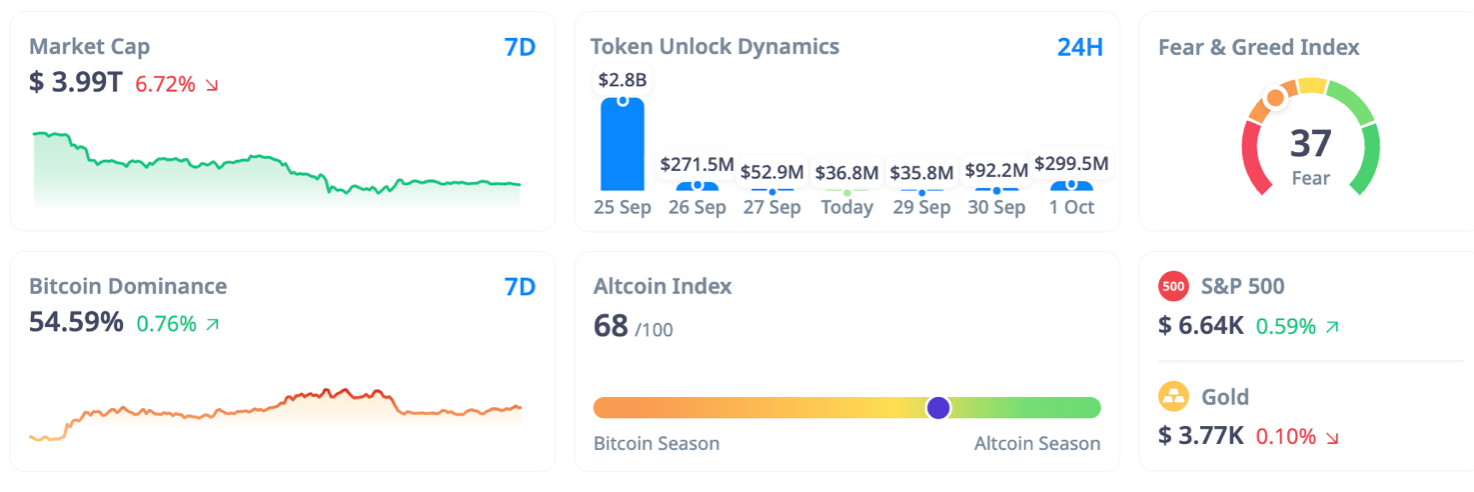Click the Bitcoin Dominance sparkline chart
Screen dimensions: 1474x492
(x=277, y=412)
